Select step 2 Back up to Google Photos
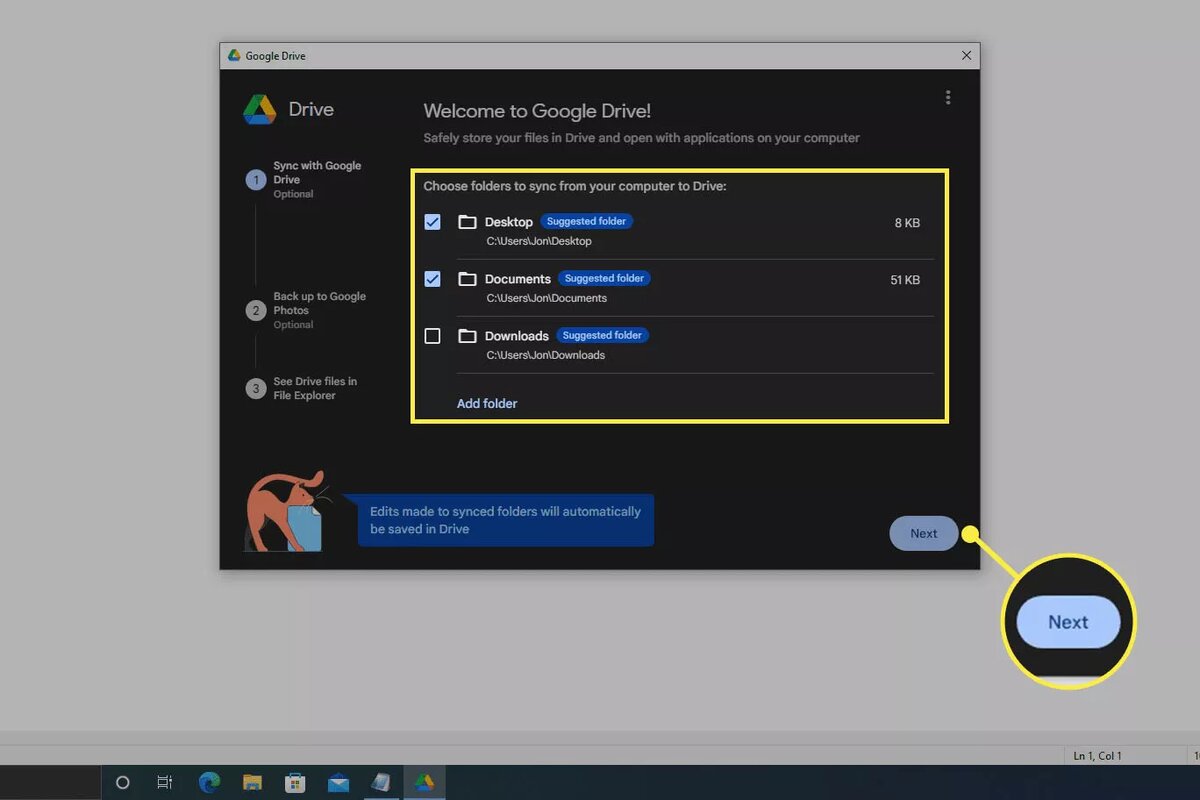The image size is (1200, 800). (307, 310)
